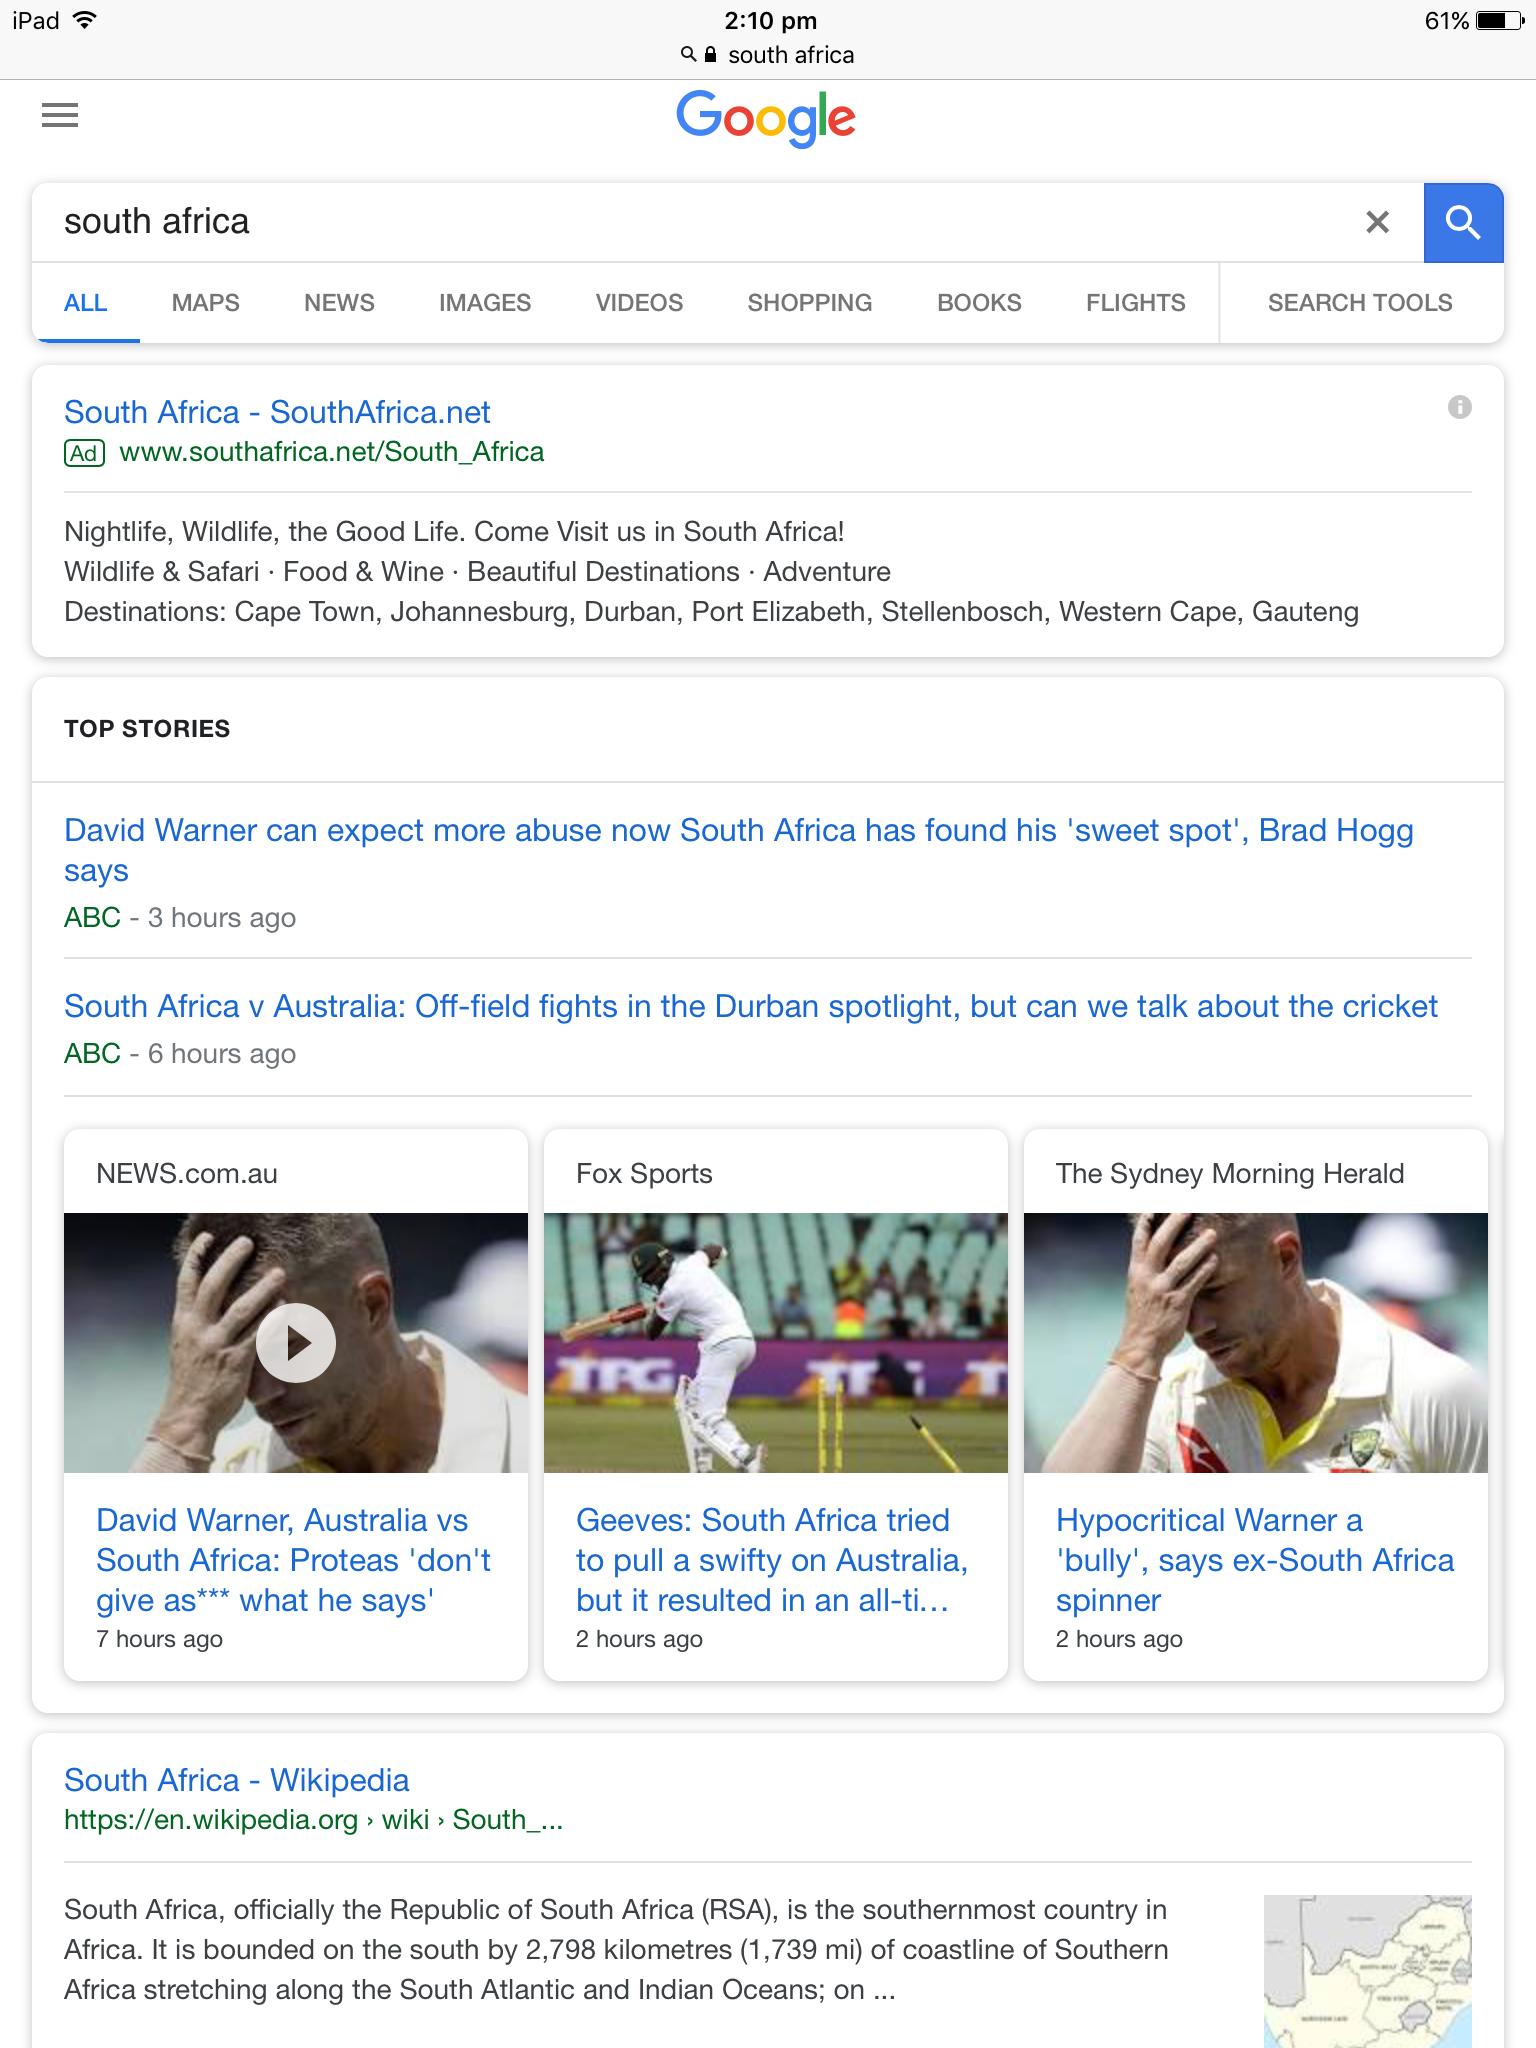
Task: Tap 'ABC - 3 hours ago' source line
Action: (180, 918)
